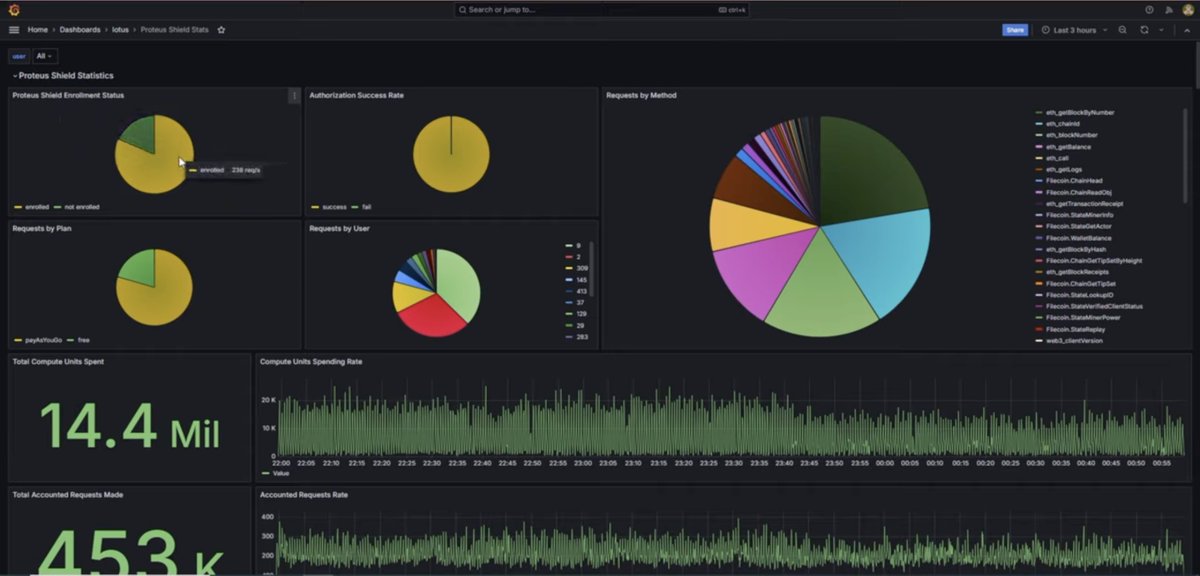The image size is (1200, 576).
Task: Focus the Search or jump to field
Action: tap(600, 9)
